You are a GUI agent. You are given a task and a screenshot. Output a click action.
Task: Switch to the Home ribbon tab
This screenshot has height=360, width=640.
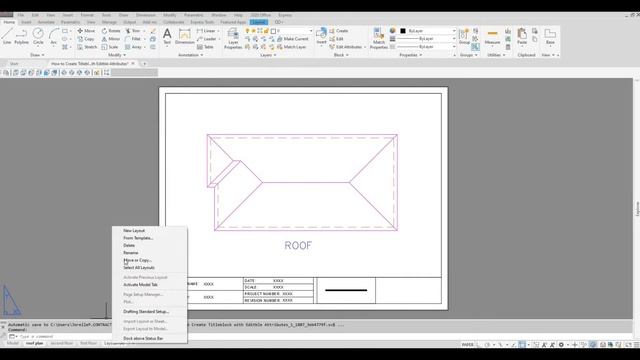click(x=9, y=22)
